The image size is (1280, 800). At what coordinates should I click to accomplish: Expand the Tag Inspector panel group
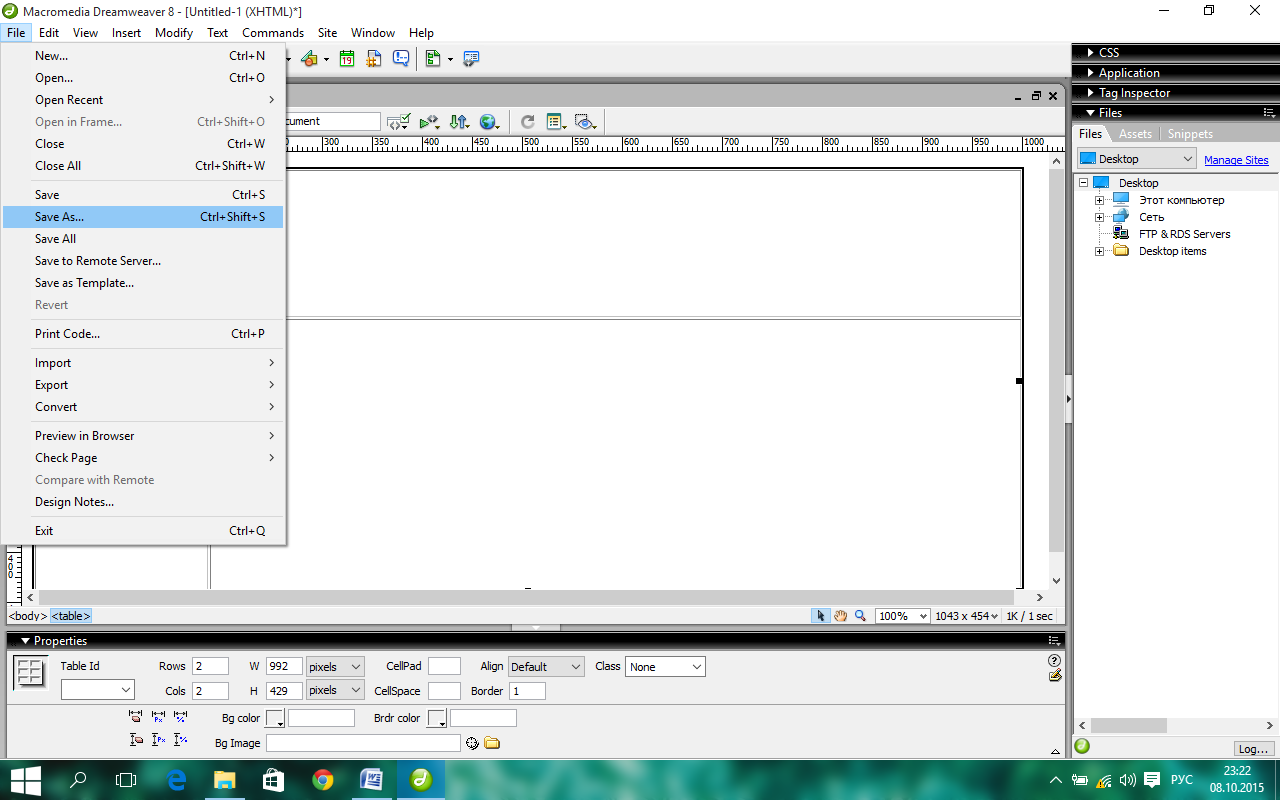pos(1090,93)
